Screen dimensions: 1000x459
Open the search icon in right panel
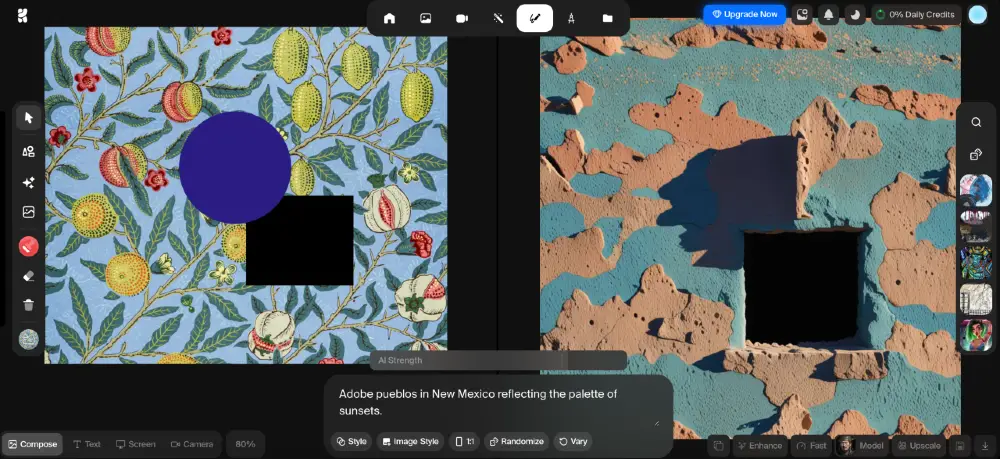point(976,122)
